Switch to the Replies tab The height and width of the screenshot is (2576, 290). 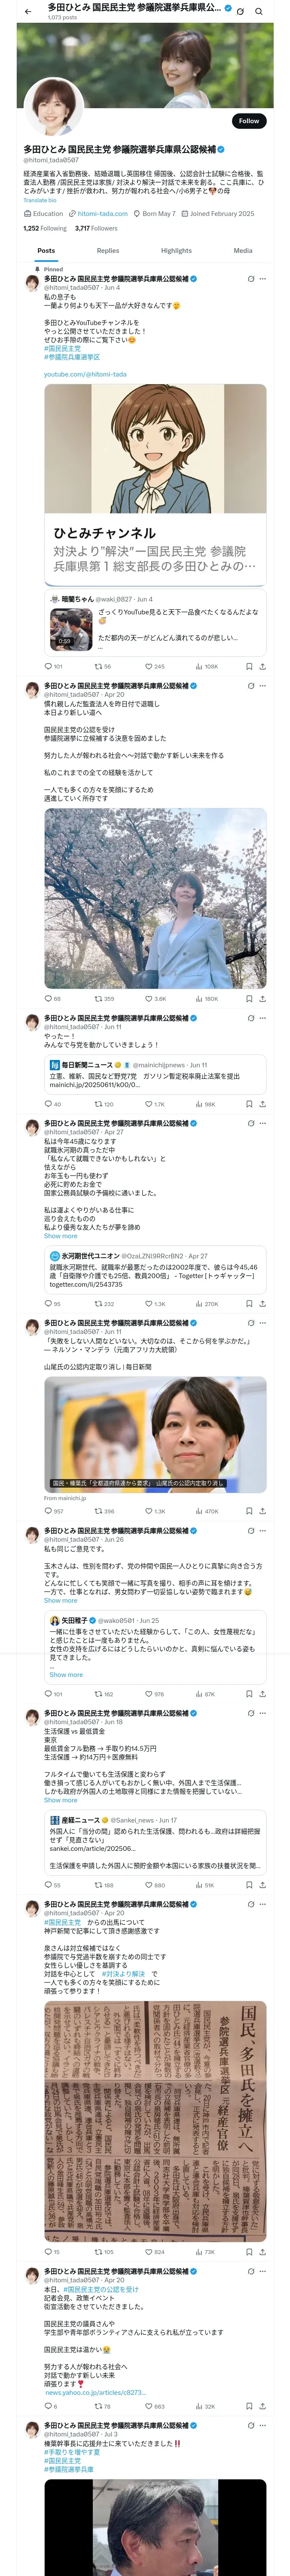tap(108, 251)
